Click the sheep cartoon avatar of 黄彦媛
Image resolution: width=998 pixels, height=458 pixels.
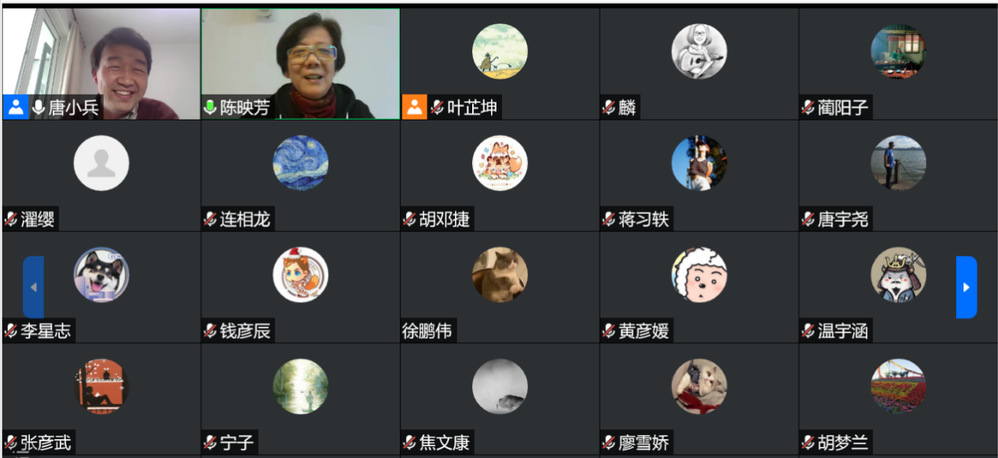click(x=699, y=274)
